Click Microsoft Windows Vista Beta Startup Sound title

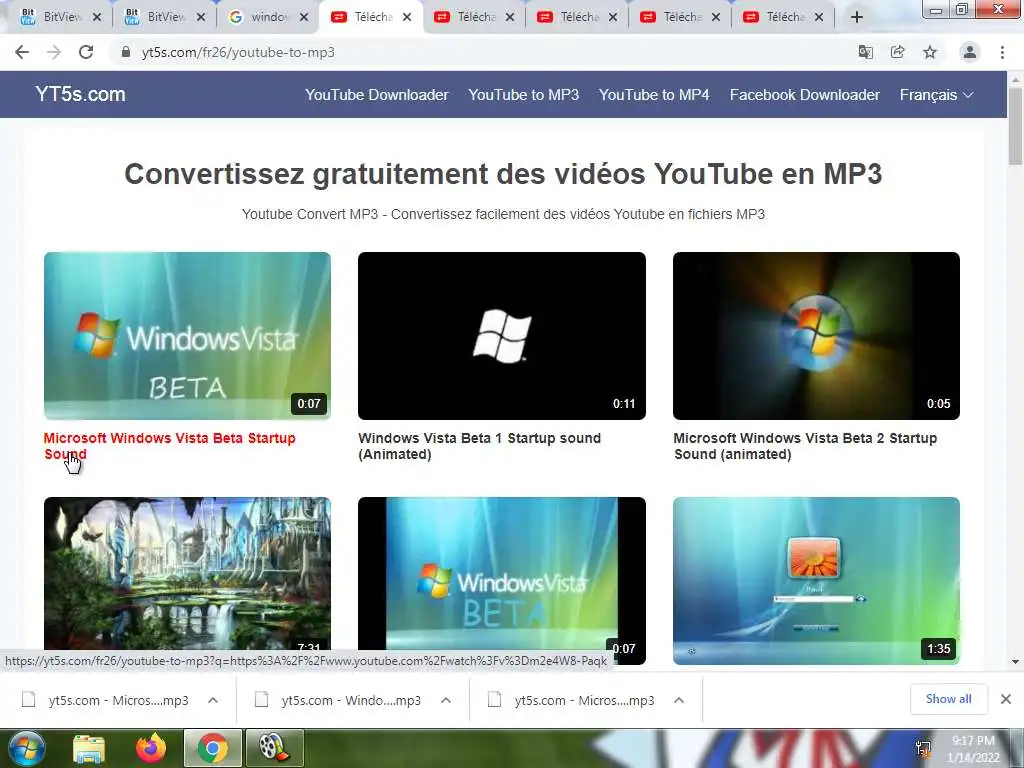point(170,446)
